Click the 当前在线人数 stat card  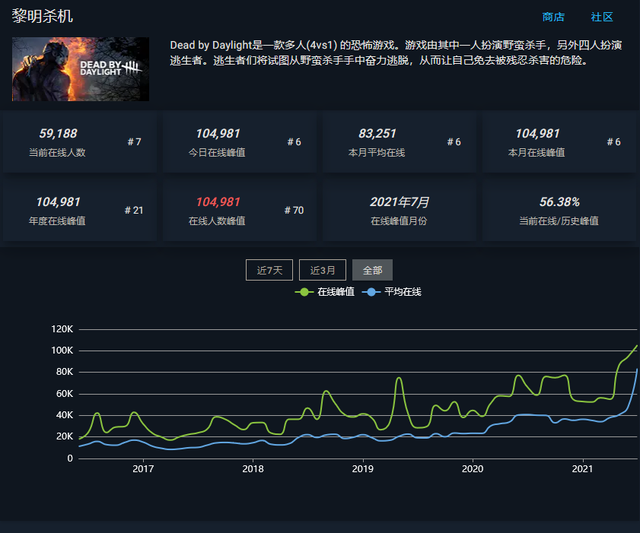79,142
